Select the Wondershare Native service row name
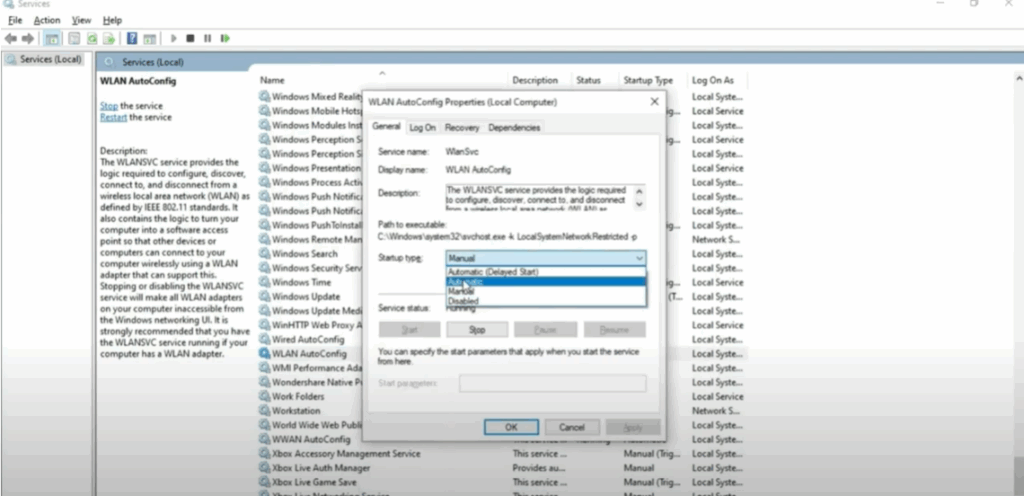Viewport: 1024px width, 496px height. click(x=317, y=382)
